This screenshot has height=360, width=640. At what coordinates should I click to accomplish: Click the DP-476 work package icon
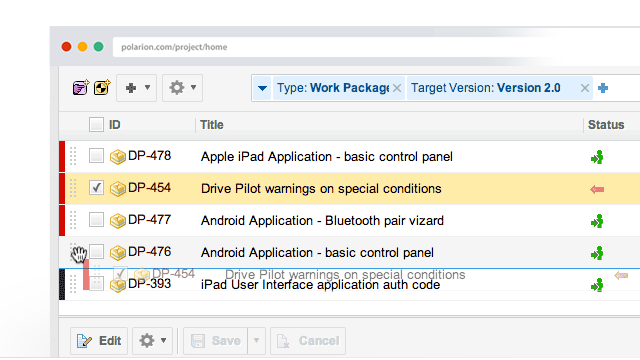coord(118,253)
